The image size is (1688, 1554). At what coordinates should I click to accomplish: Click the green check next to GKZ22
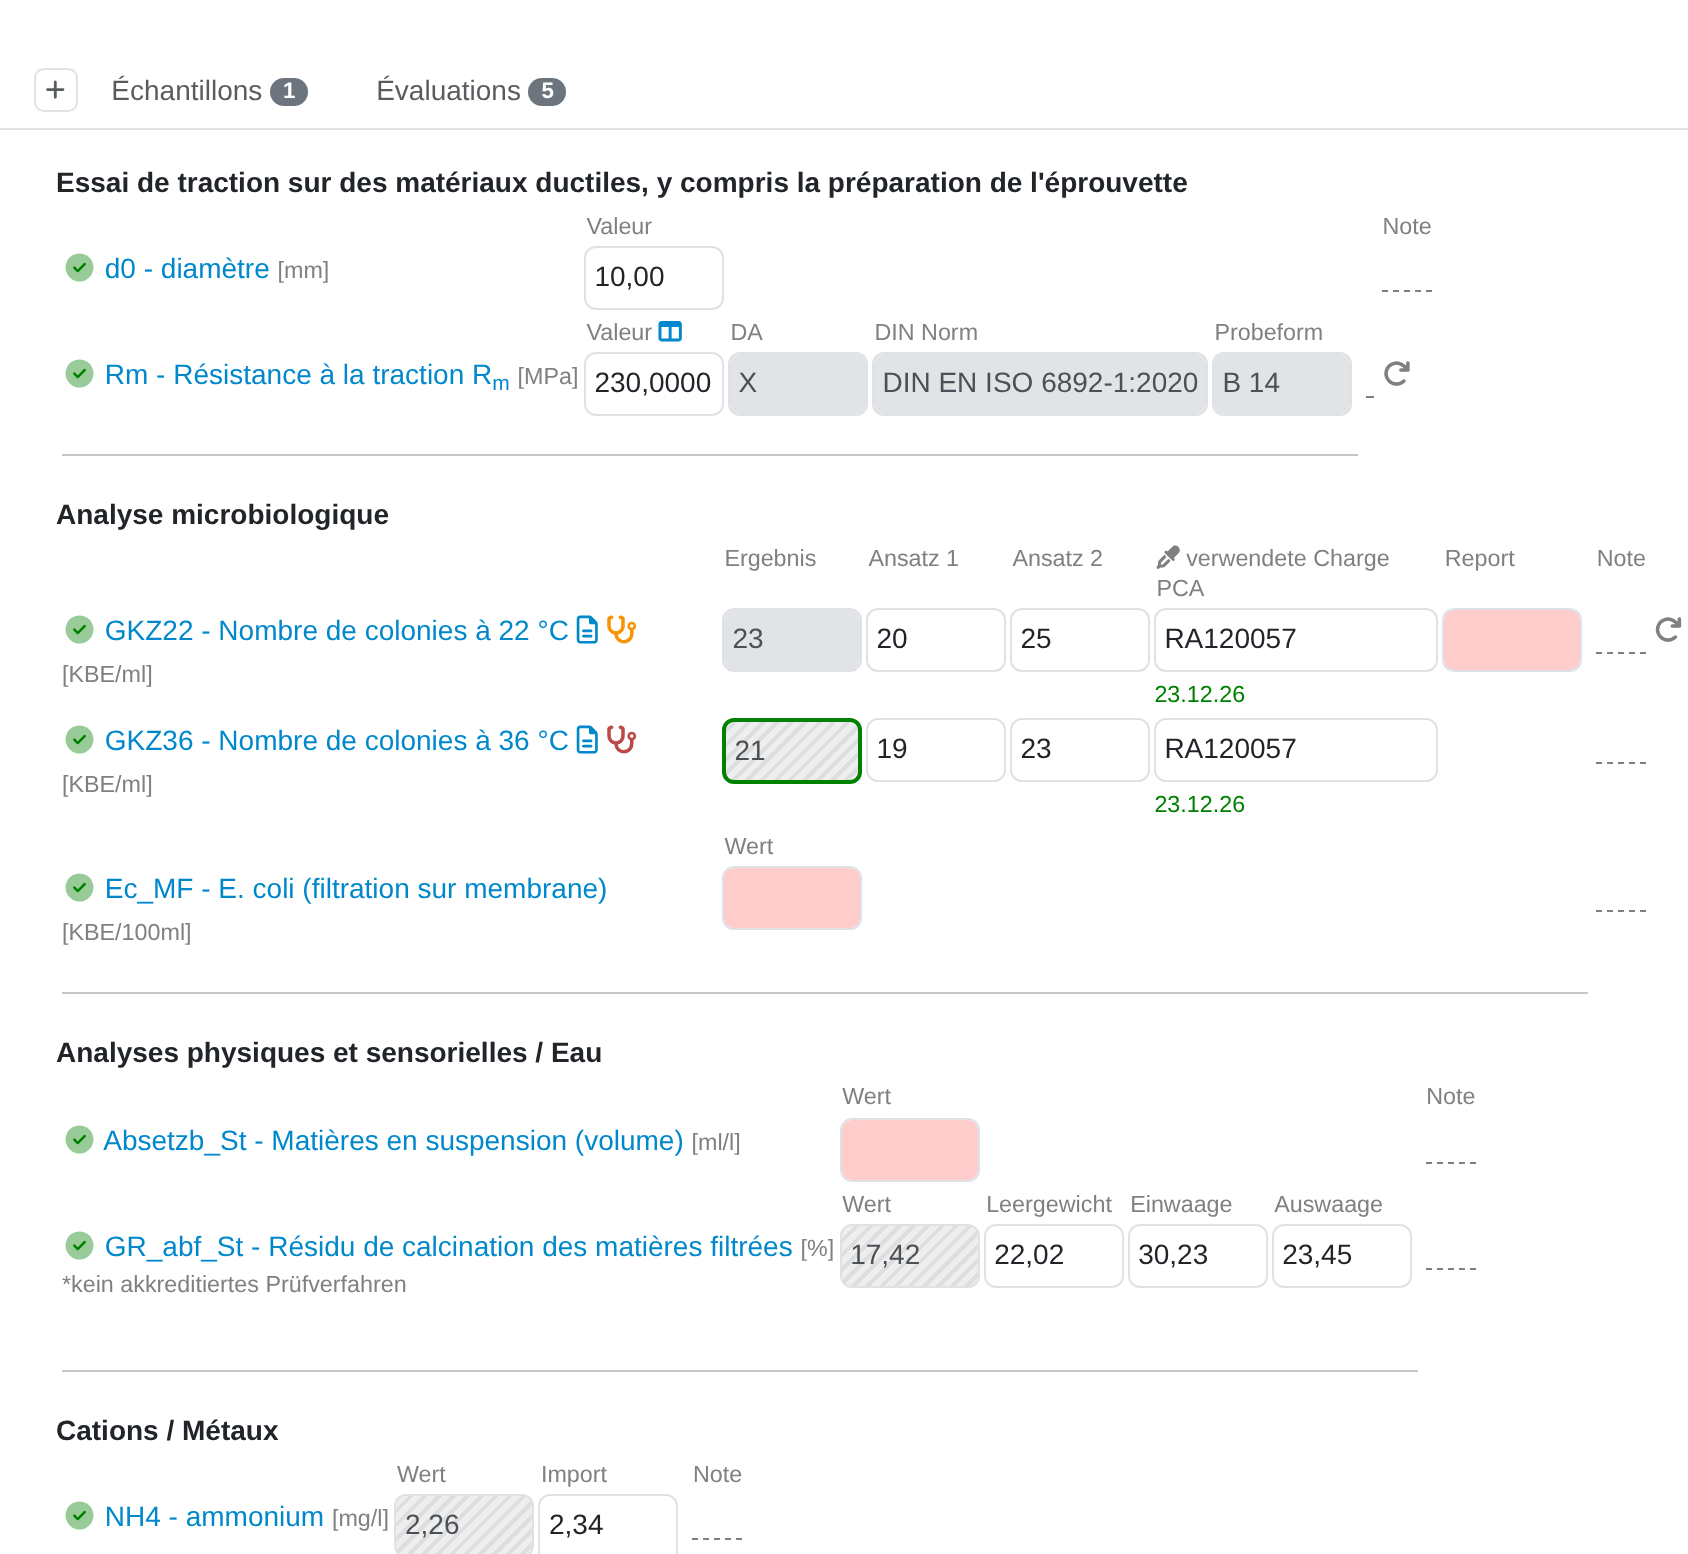click(x=79, y=630)
